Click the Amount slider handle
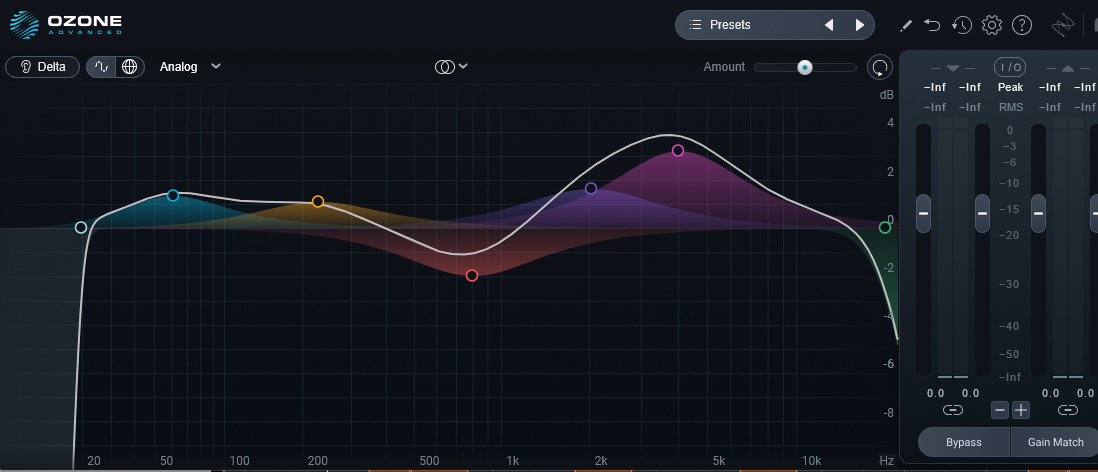This screenshot has height=472, width=1098. point(805,67)
